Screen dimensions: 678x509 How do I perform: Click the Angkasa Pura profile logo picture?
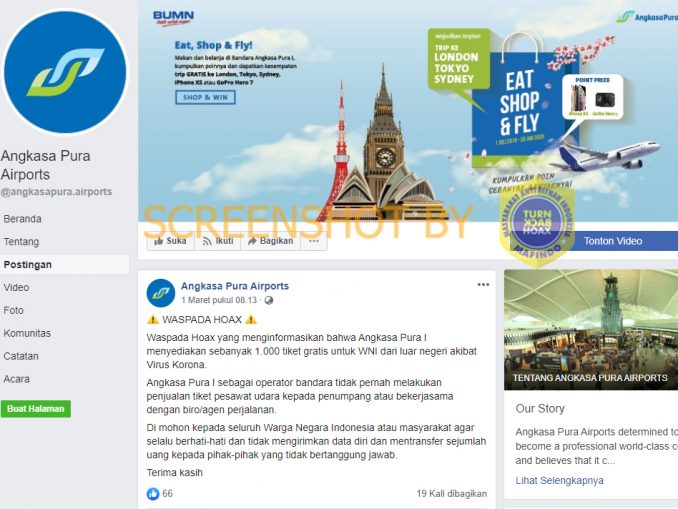tap(65, 72)
